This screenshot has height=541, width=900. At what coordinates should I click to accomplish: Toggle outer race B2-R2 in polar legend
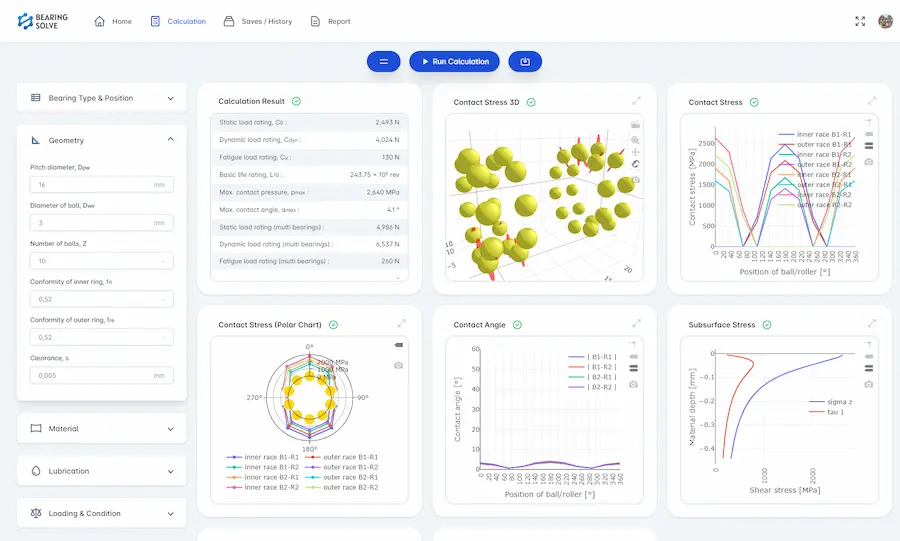342,487
